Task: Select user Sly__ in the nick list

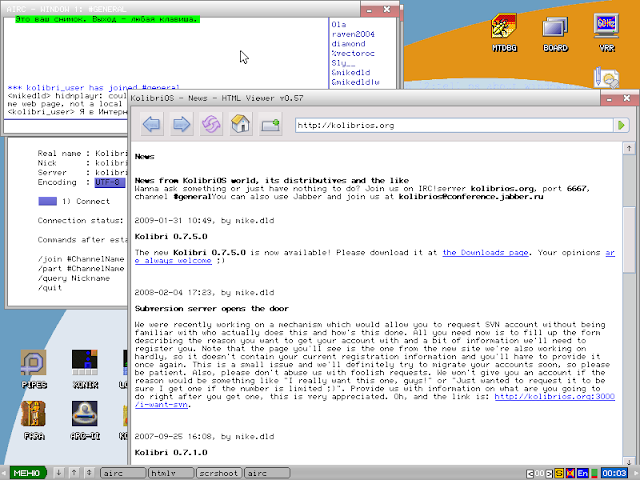Action: [x=343, y=63]
